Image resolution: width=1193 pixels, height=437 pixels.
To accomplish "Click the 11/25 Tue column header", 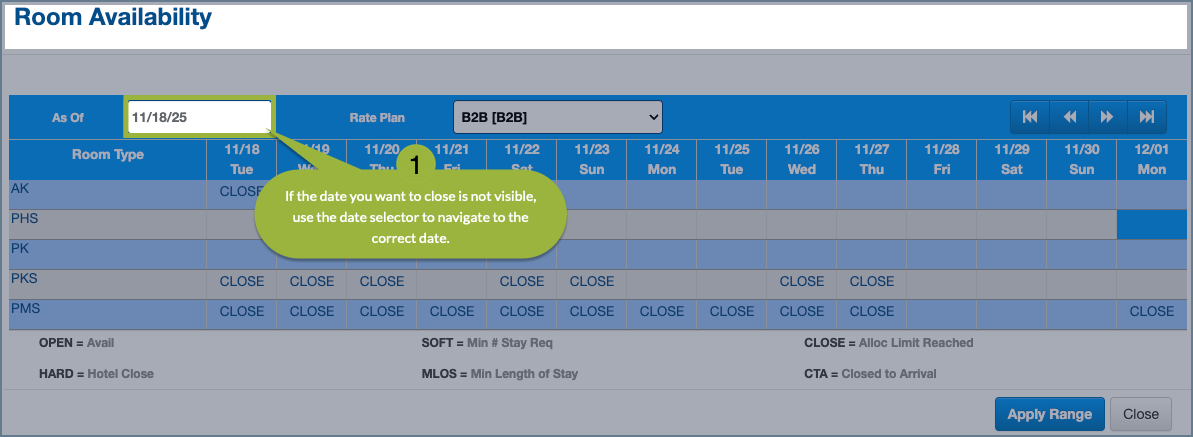I will (x=732, y=159).
